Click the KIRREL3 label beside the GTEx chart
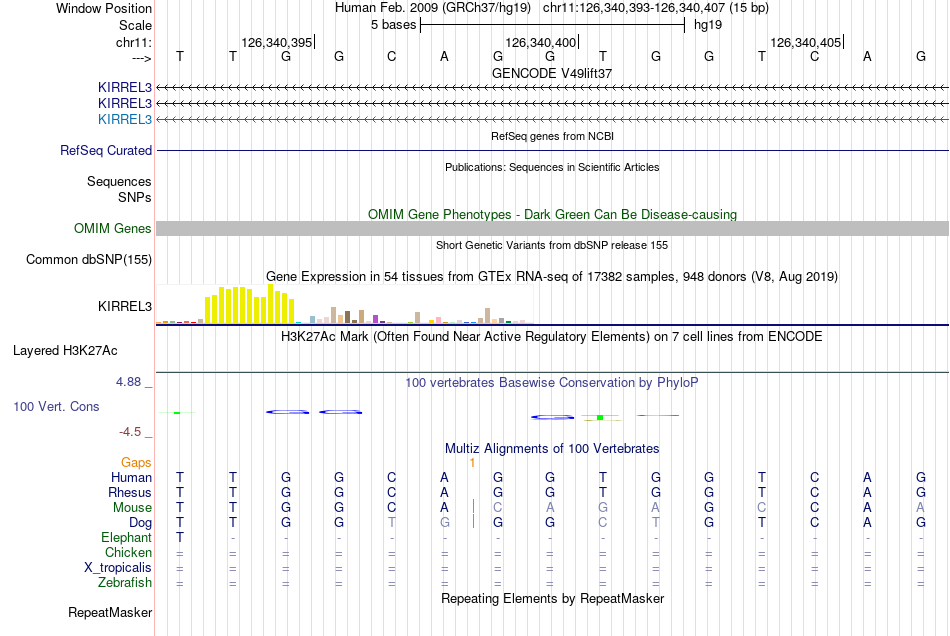This screenshot has height=636, width=950. click(125, 306)
